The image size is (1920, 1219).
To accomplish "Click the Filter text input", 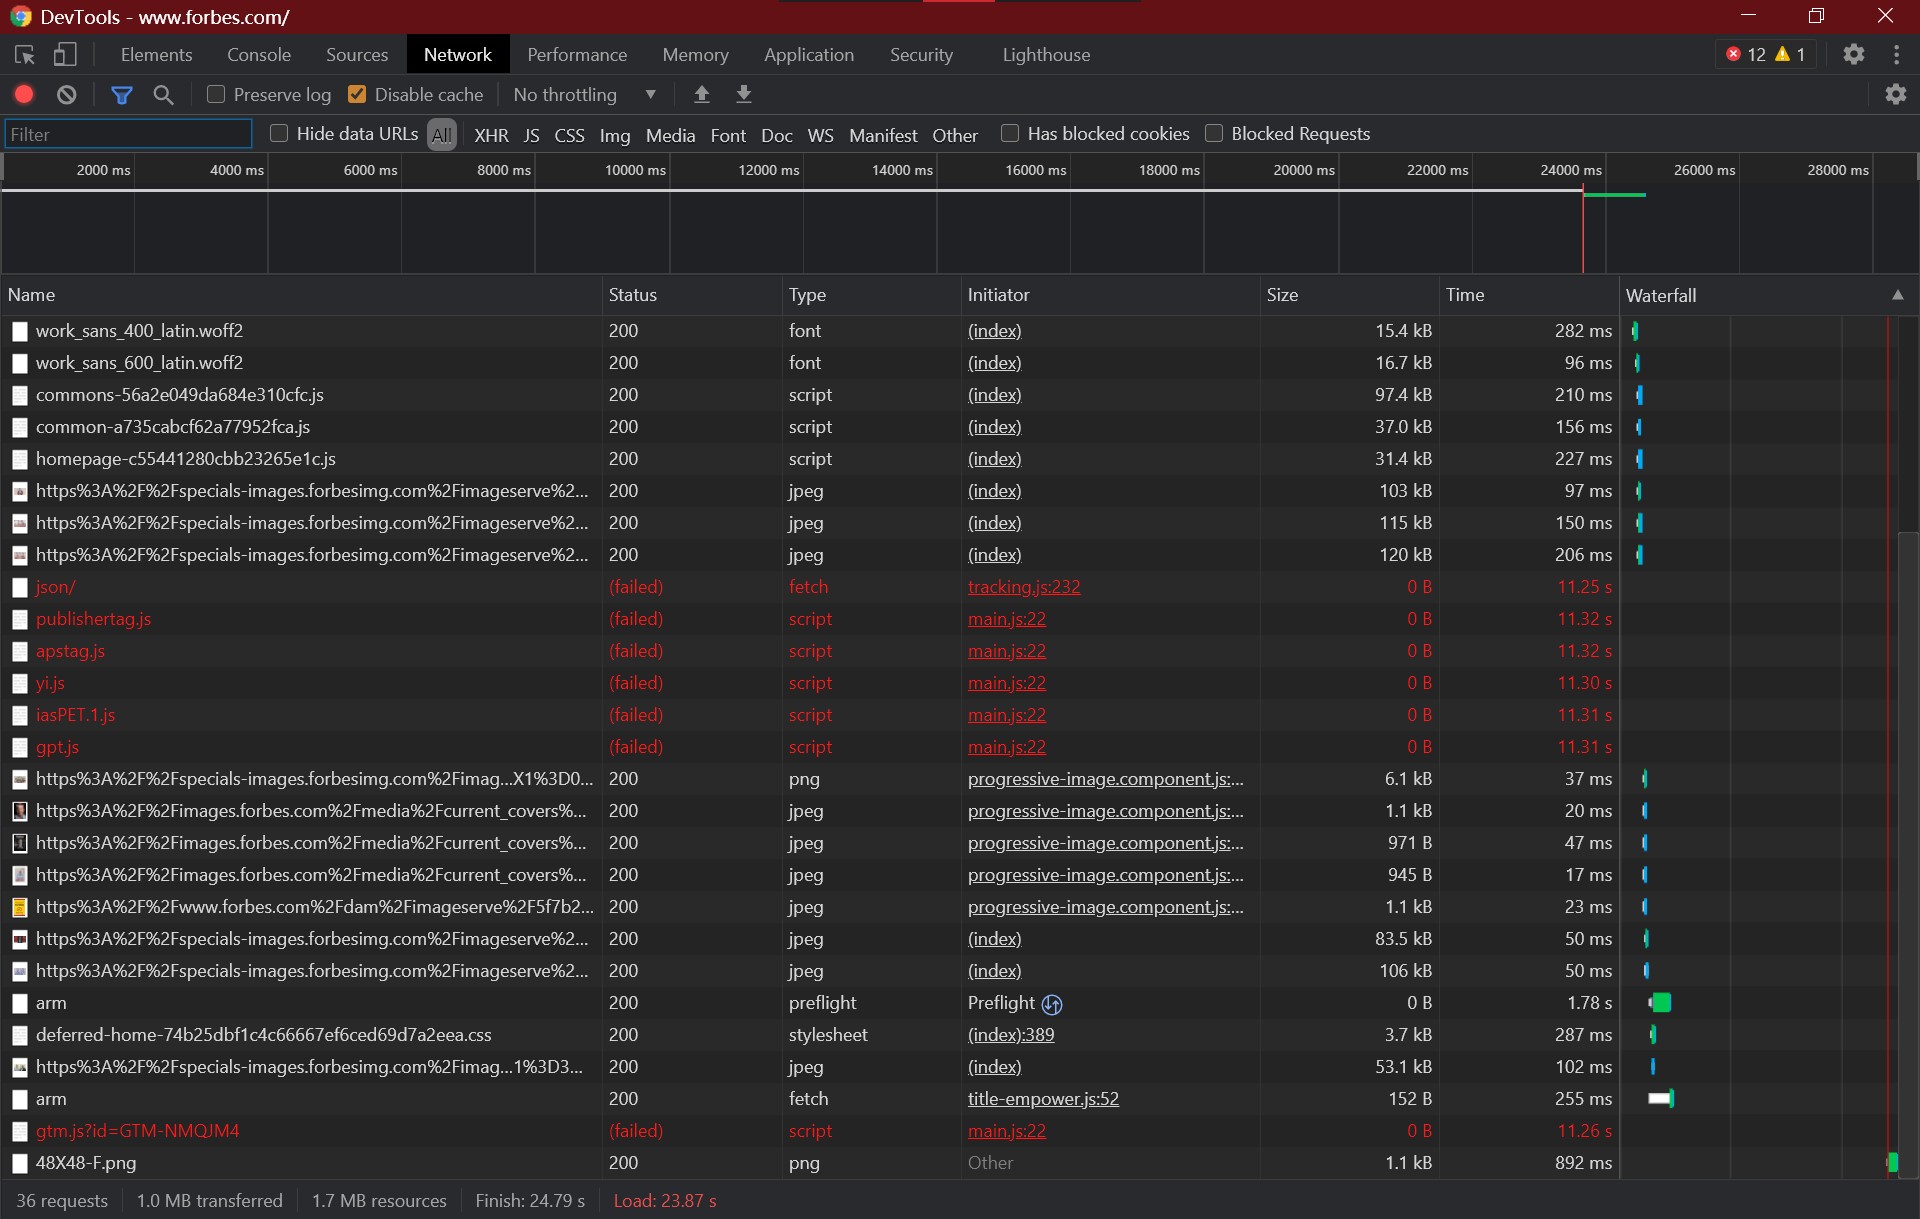I will [x=129, y=134].
